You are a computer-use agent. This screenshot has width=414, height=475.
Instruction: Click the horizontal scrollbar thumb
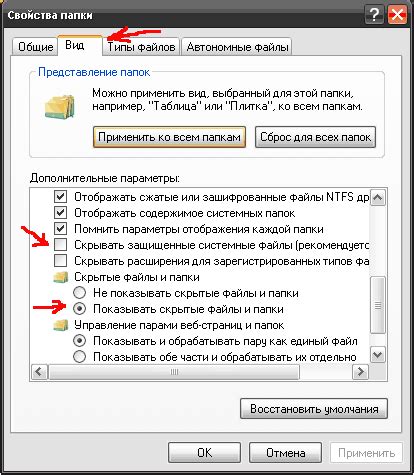click(x=174, y=372)
